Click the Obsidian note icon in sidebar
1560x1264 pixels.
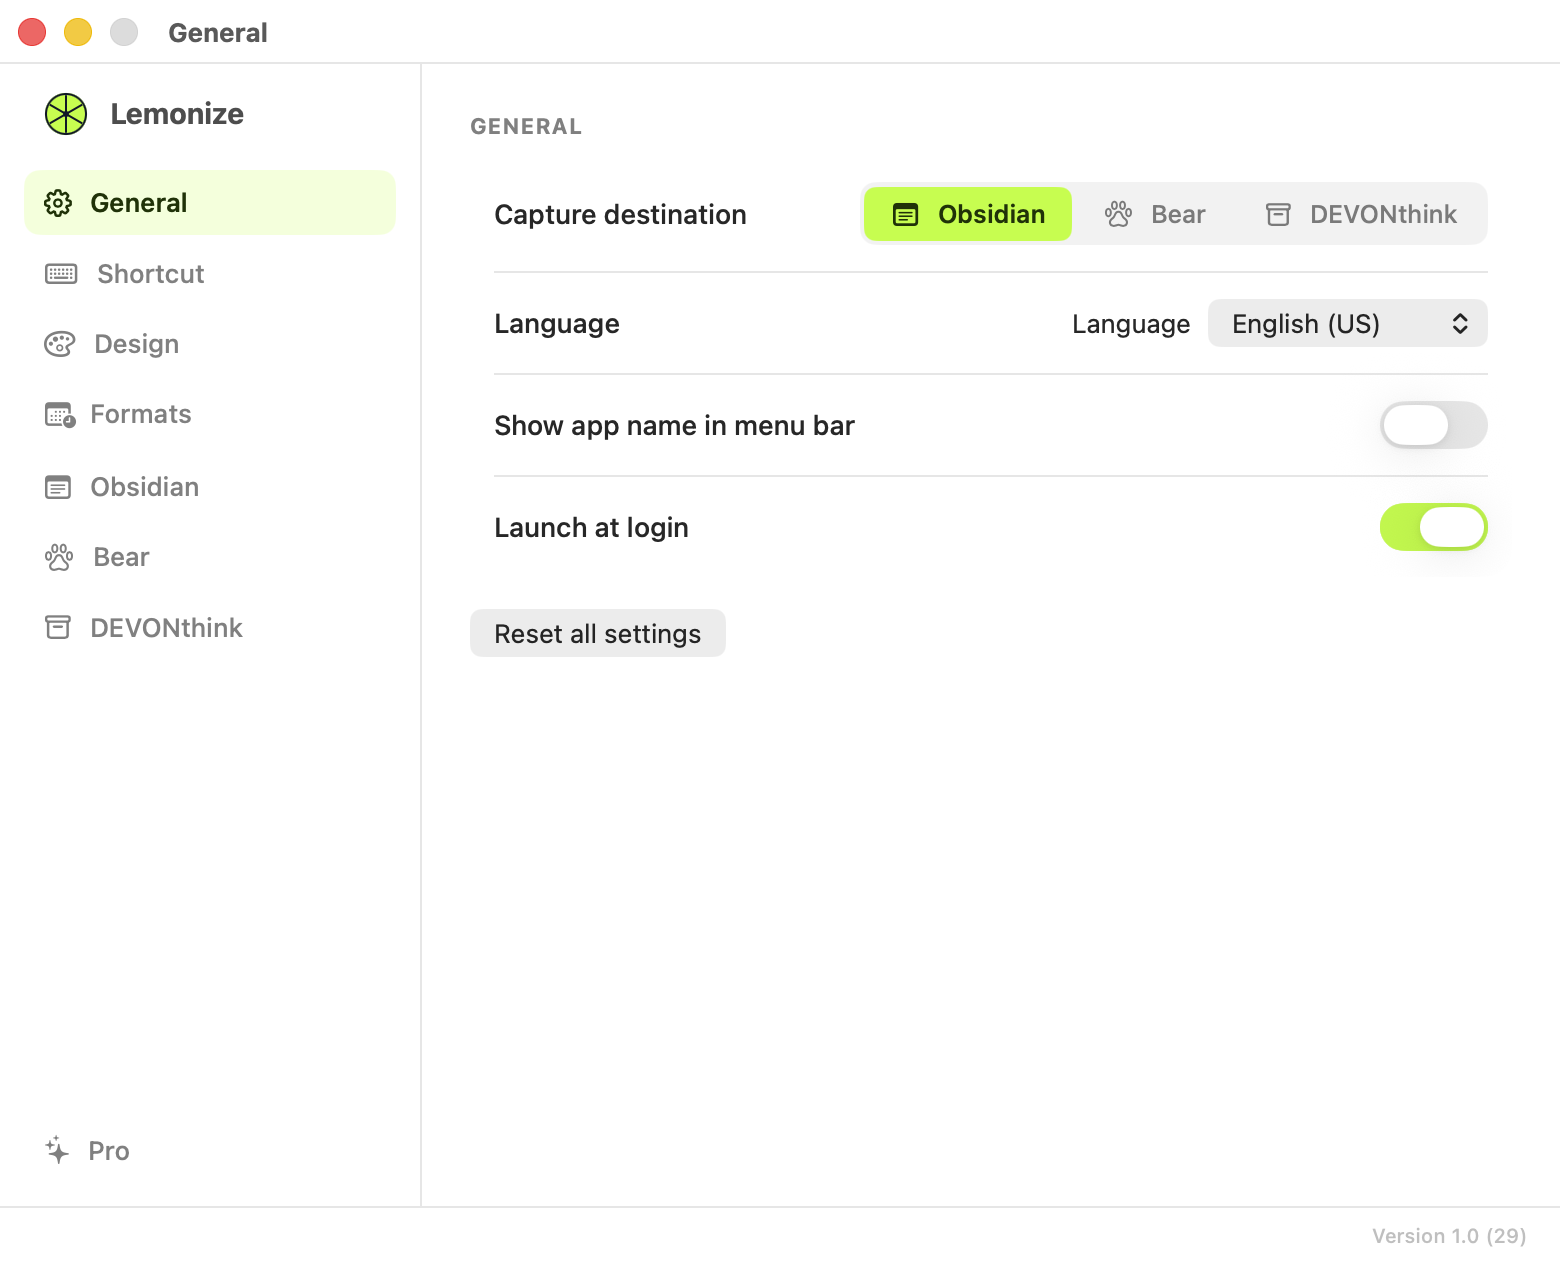[x=58, y=487]
